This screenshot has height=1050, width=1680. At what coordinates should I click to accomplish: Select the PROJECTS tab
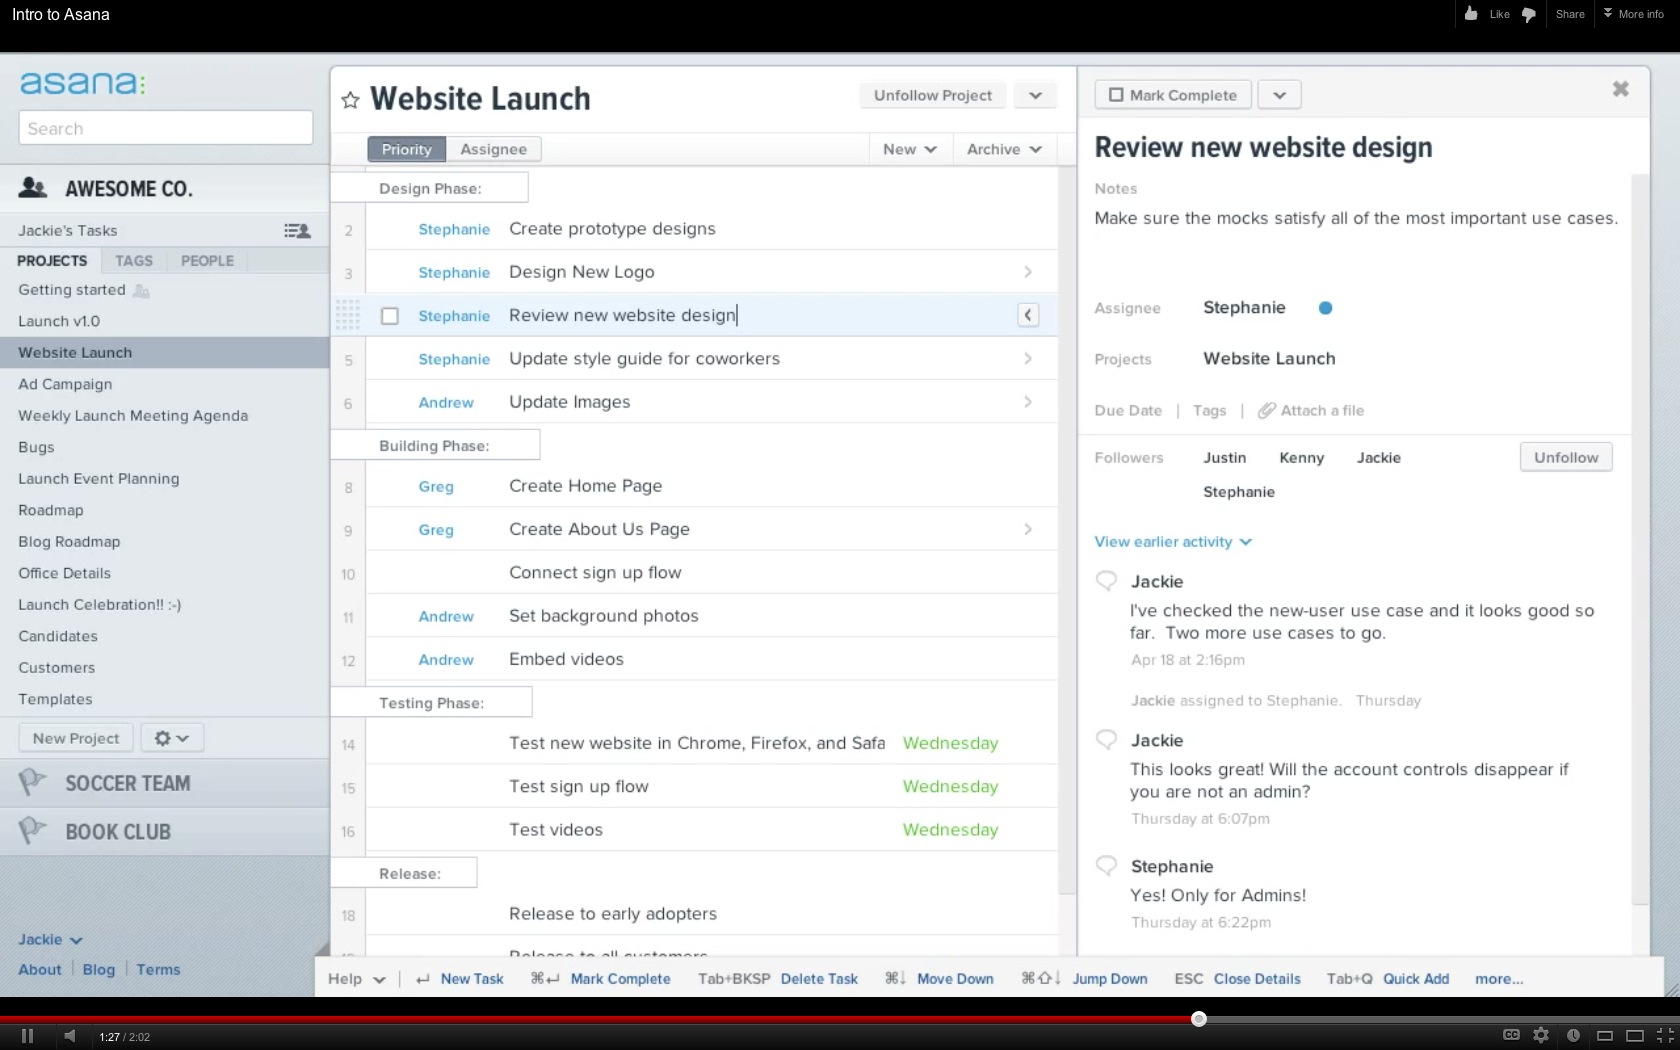(52, 260)
